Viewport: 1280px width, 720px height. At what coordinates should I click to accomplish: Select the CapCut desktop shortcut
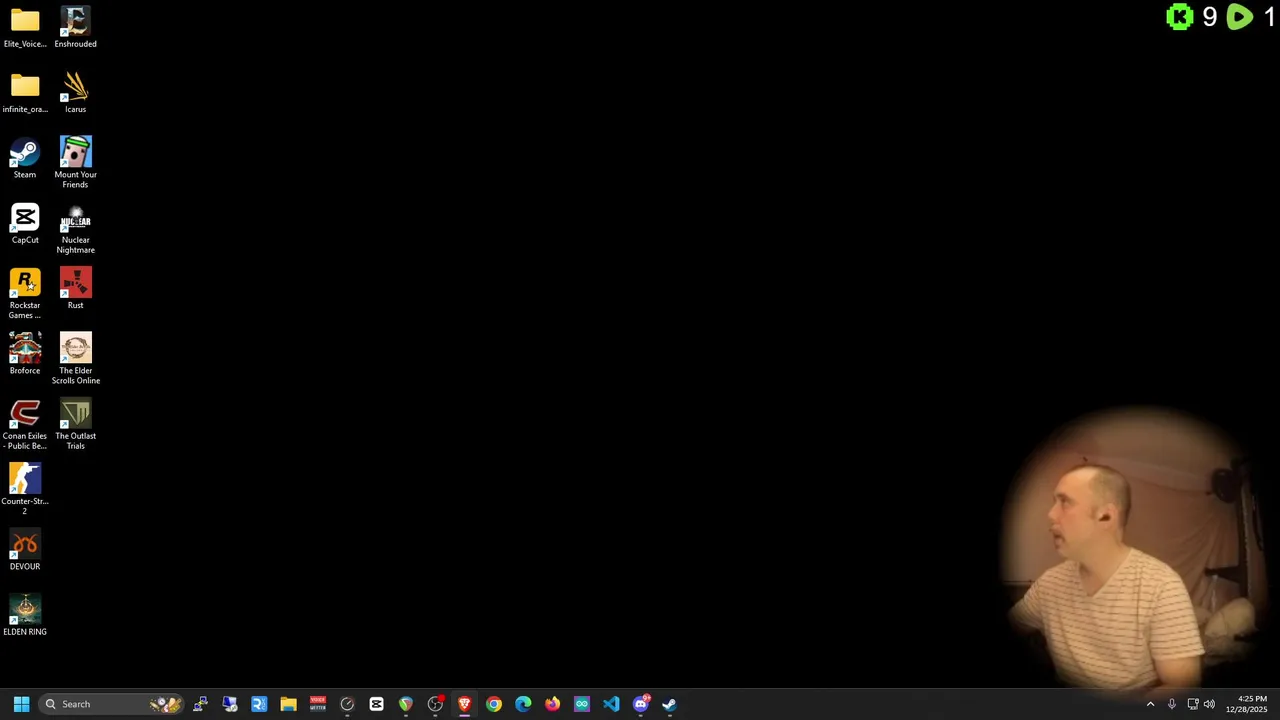pyautogui.click(x=25, y=223)
